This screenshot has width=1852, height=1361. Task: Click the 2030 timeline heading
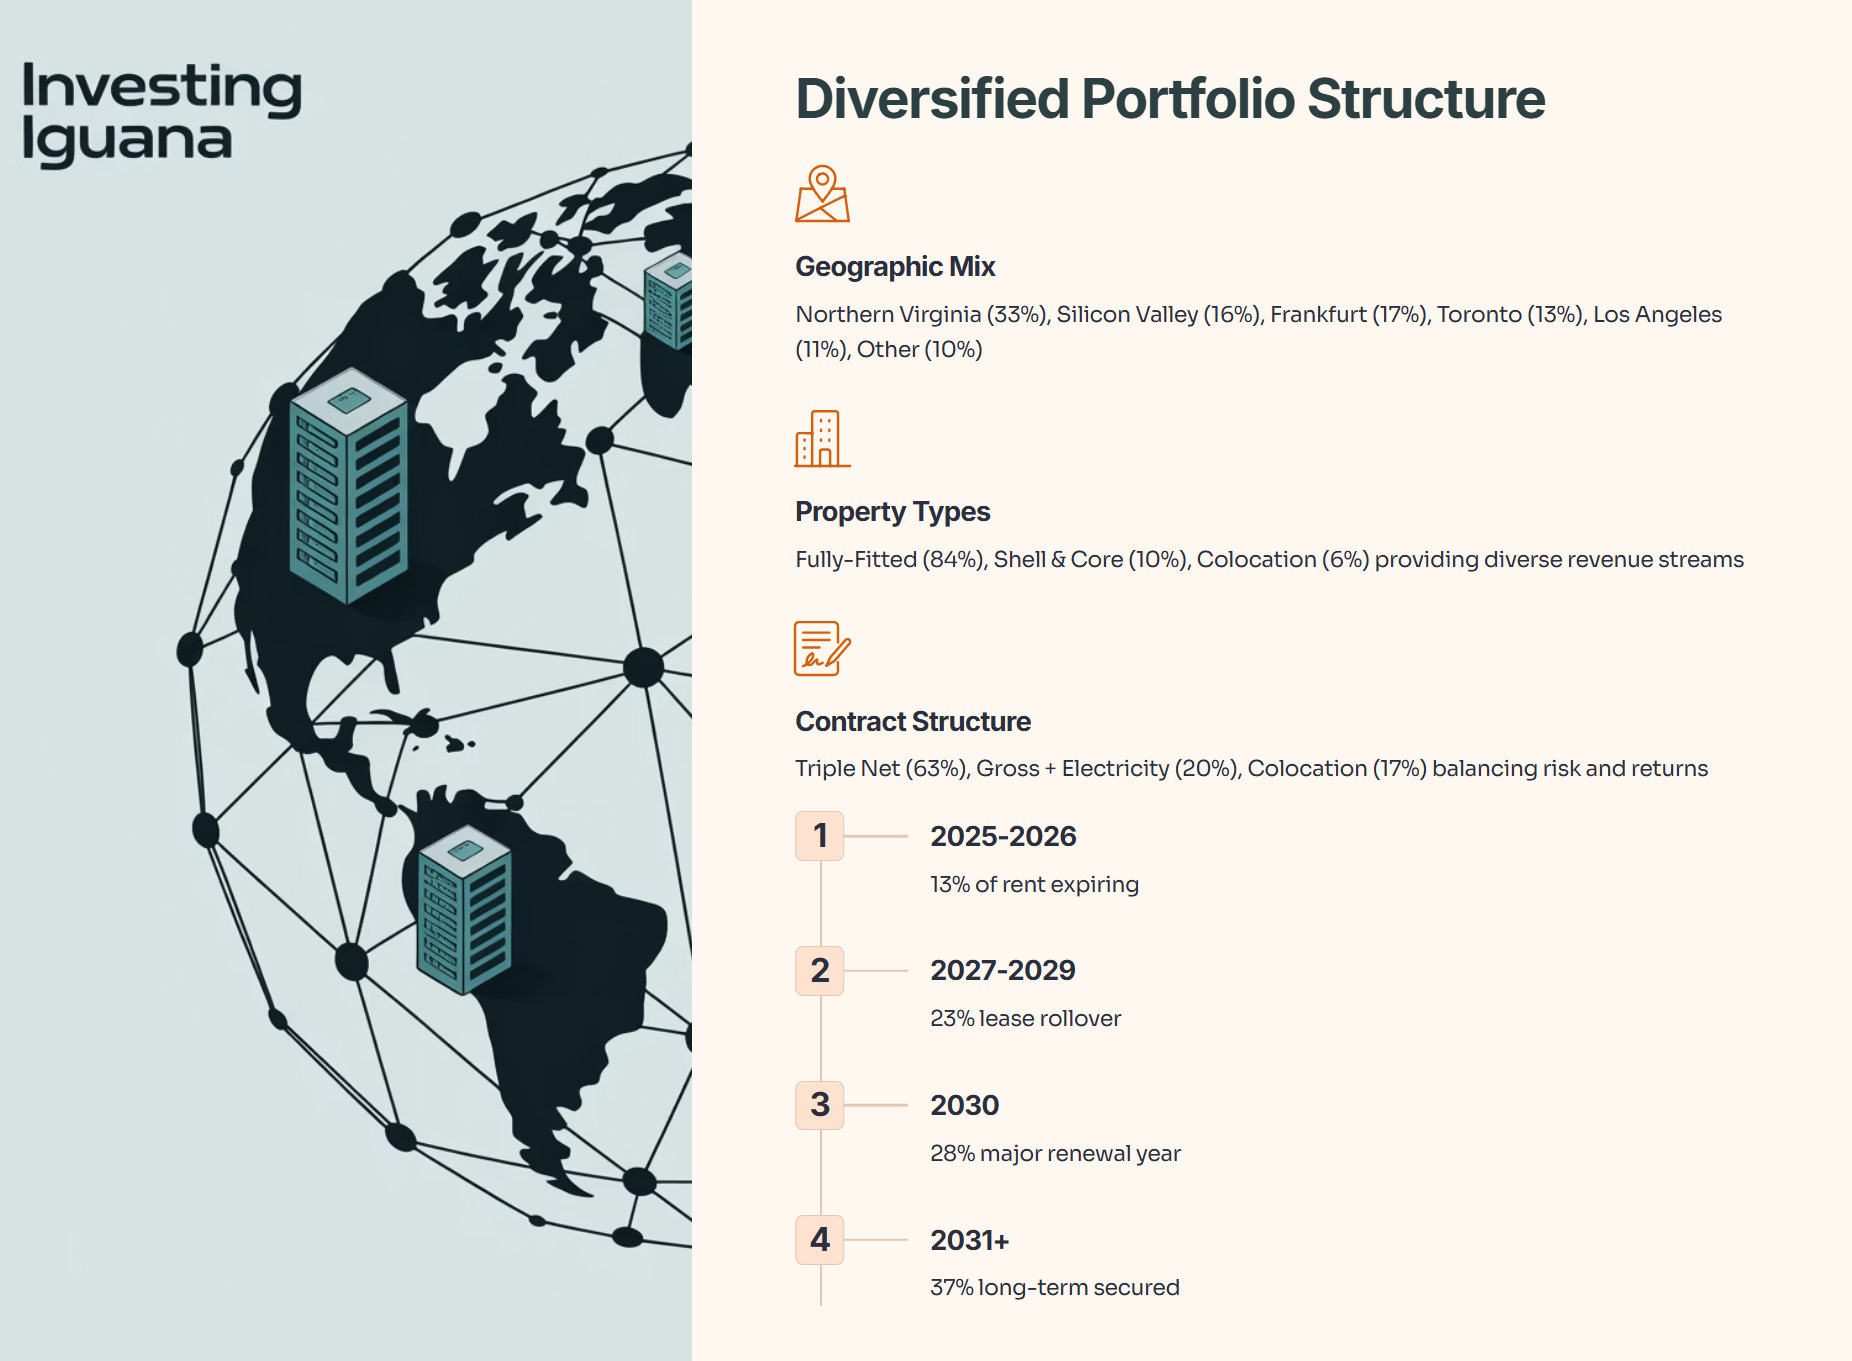pyautogui.click(x=964, y=1105)
